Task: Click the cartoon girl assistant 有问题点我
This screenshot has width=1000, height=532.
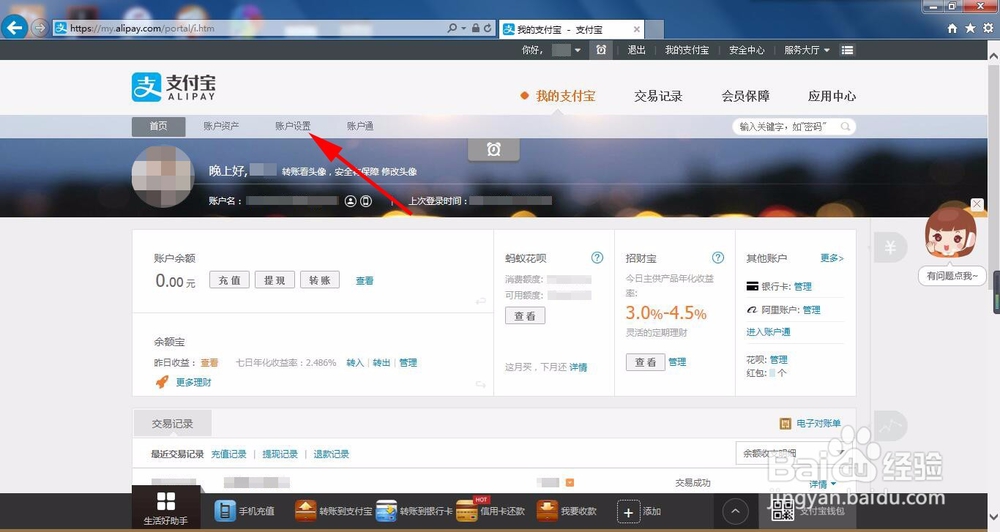Action: (x=950, y=235)
